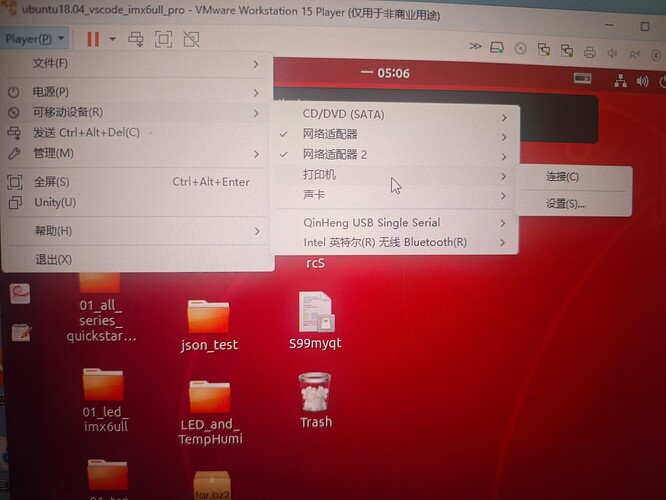Select the Trash icon on desktop
666x500 pixels.
(x=315, y=393)
